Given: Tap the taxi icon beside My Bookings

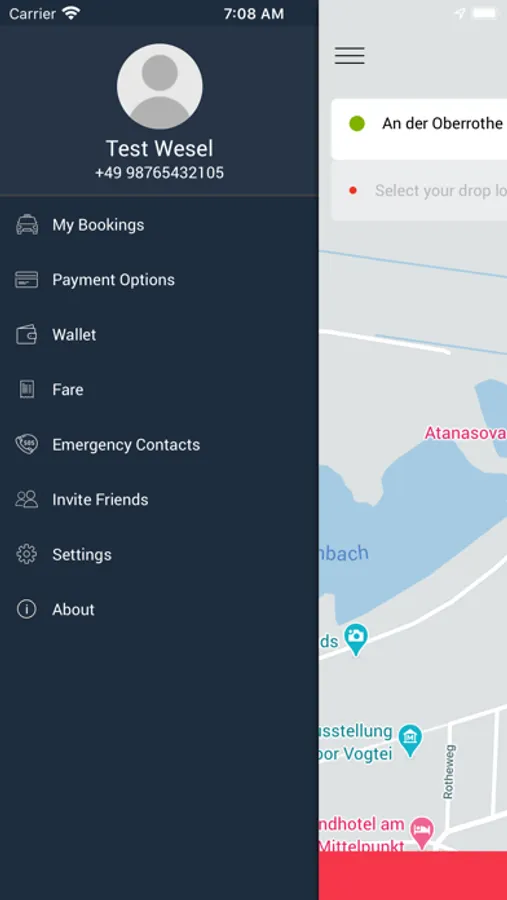Looking at the screenshot, I should click(x=26, y=224).
